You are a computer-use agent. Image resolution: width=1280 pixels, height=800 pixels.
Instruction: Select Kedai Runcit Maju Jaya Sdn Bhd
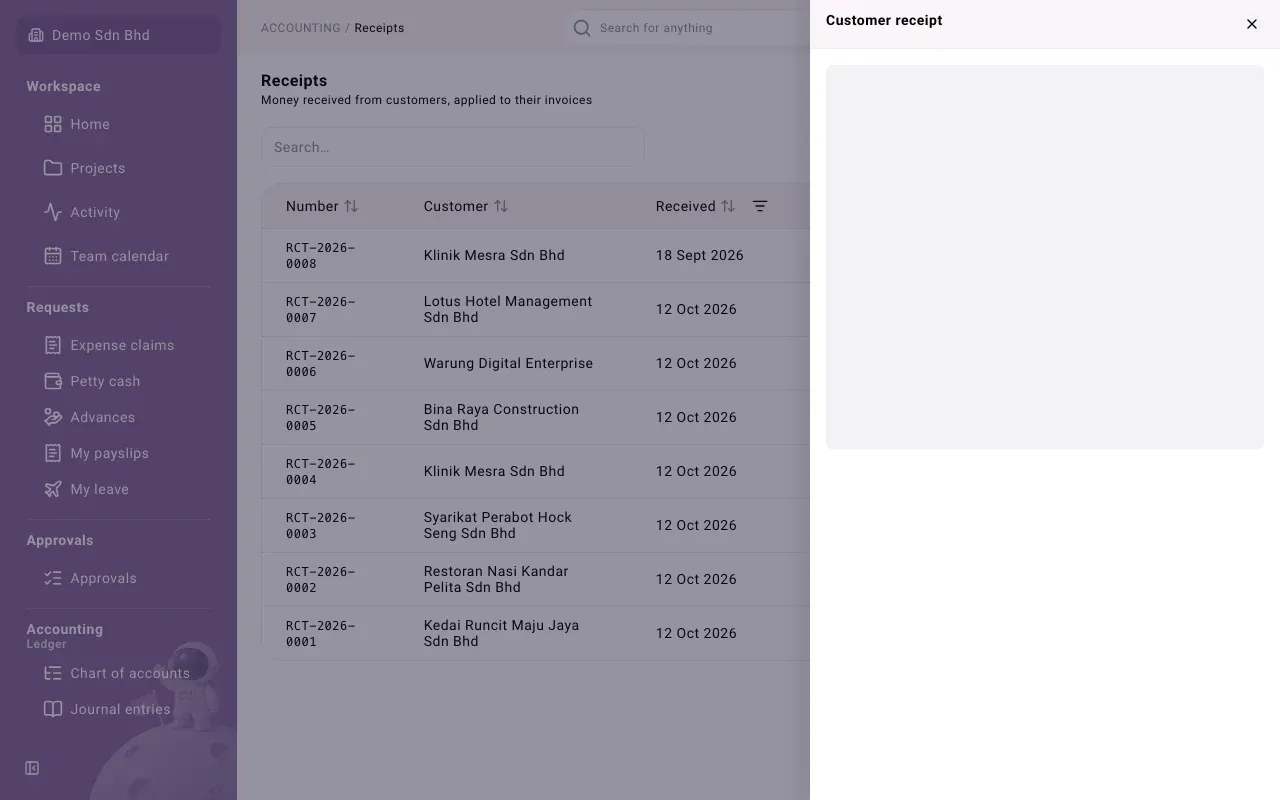click(x=536, y=633)
